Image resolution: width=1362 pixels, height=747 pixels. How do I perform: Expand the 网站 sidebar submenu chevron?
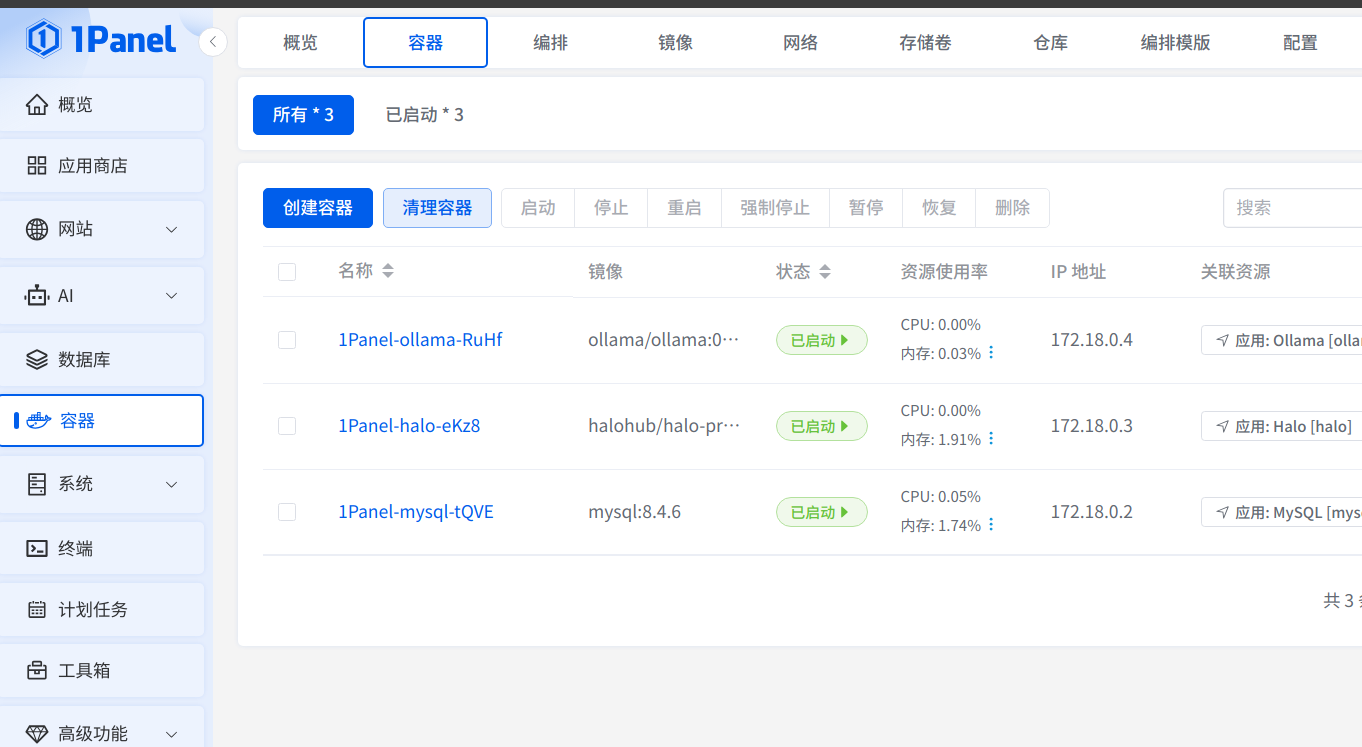(172, 230)
